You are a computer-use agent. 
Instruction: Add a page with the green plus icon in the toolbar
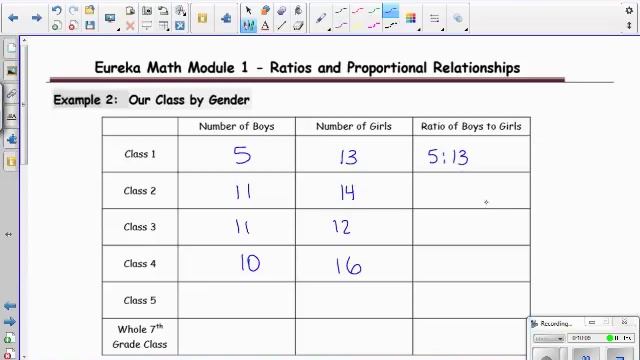pyautogui.click(x=57, y=26)
